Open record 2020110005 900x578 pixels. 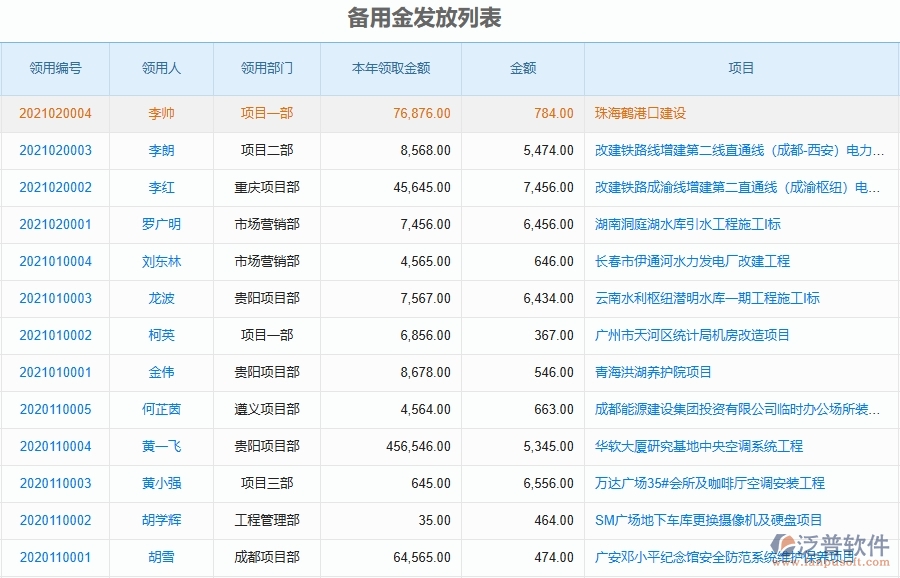(55, 409)
